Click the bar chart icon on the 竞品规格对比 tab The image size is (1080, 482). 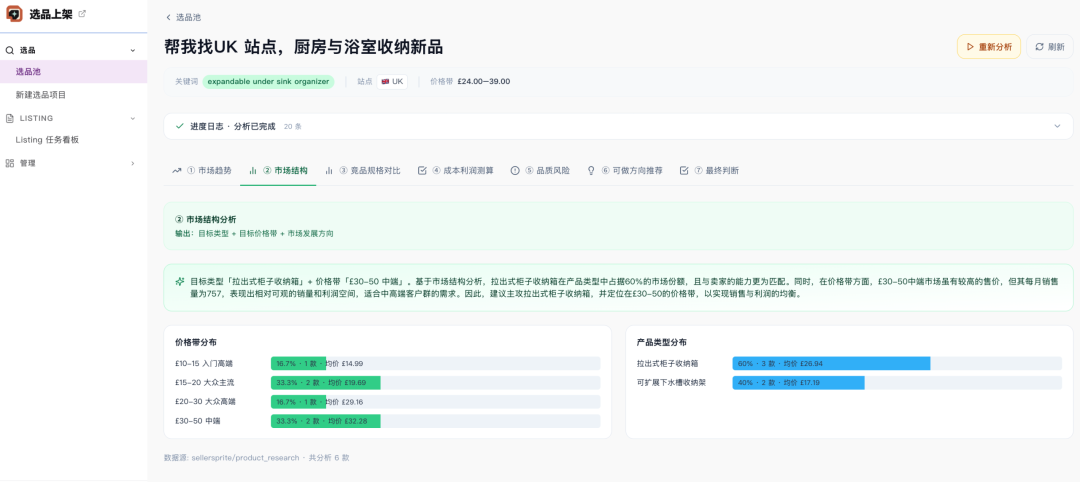click(329, 170)
